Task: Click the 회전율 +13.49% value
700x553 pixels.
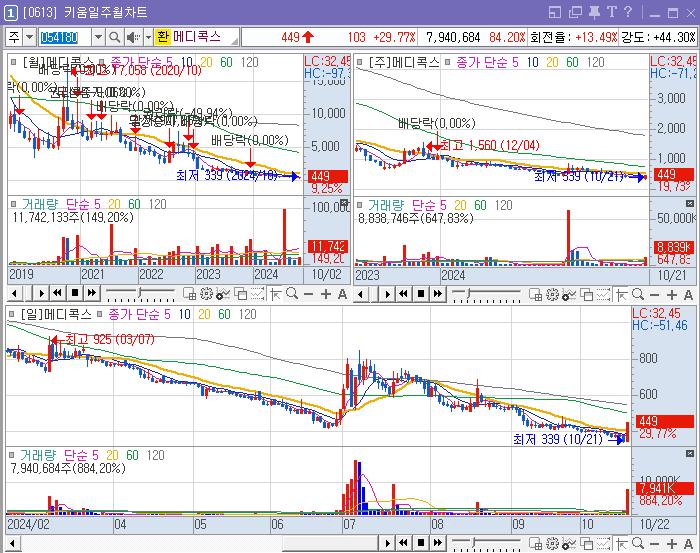Action: (x=596, y=37)
